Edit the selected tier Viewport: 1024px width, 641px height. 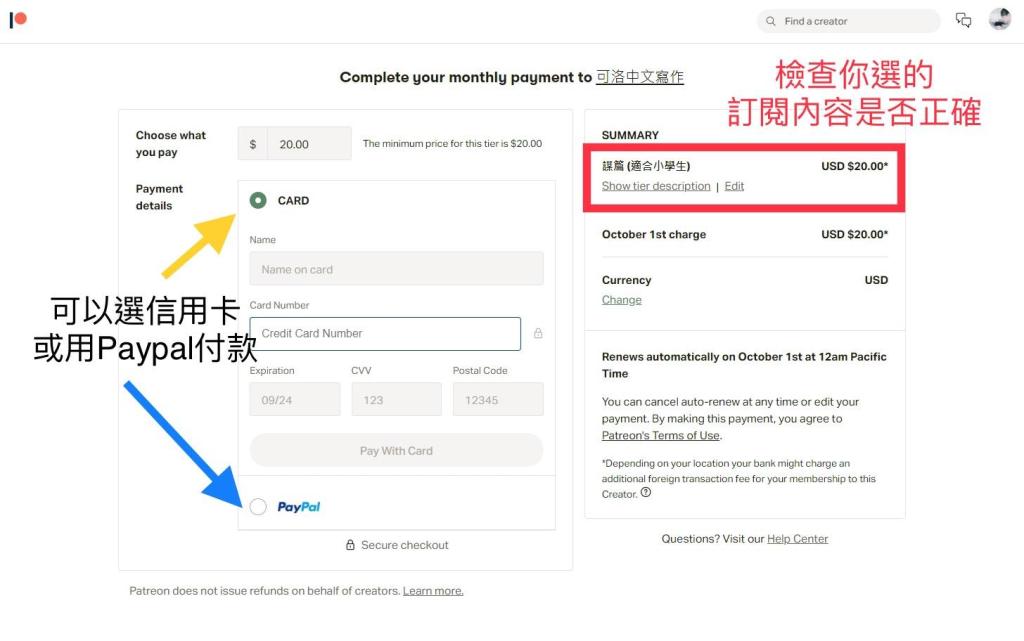(734, 186)
